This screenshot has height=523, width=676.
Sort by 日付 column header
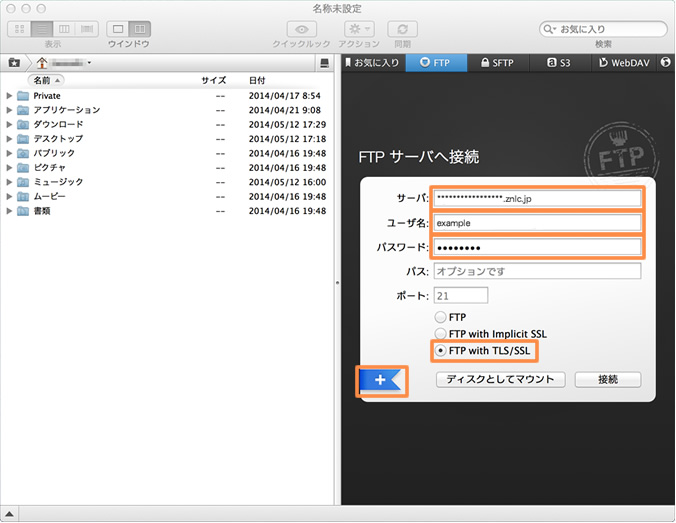pyautogui.click(x=257, y=80)
